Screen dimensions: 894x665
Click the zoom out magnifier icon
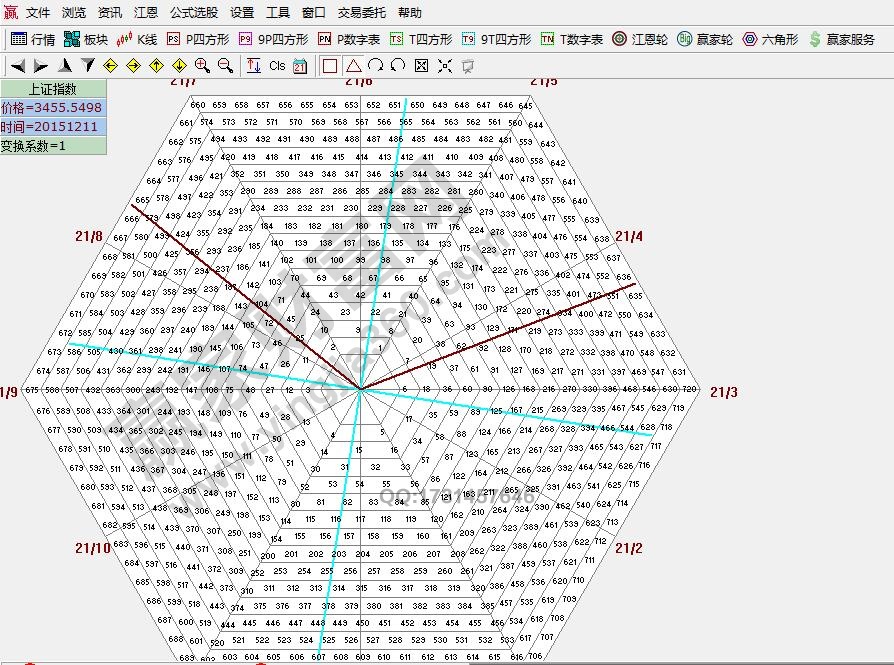coord(225,66)
